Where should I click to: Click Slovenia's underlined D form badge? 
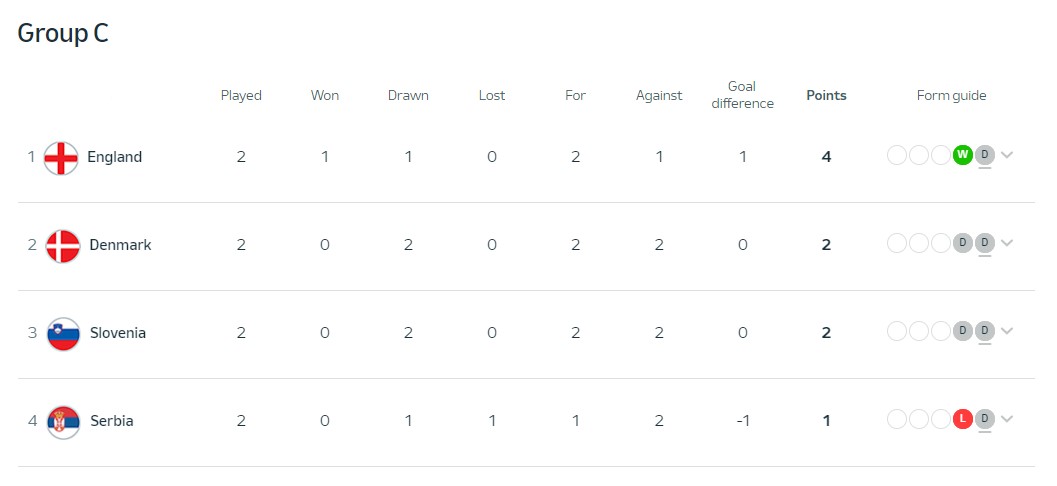985,331
